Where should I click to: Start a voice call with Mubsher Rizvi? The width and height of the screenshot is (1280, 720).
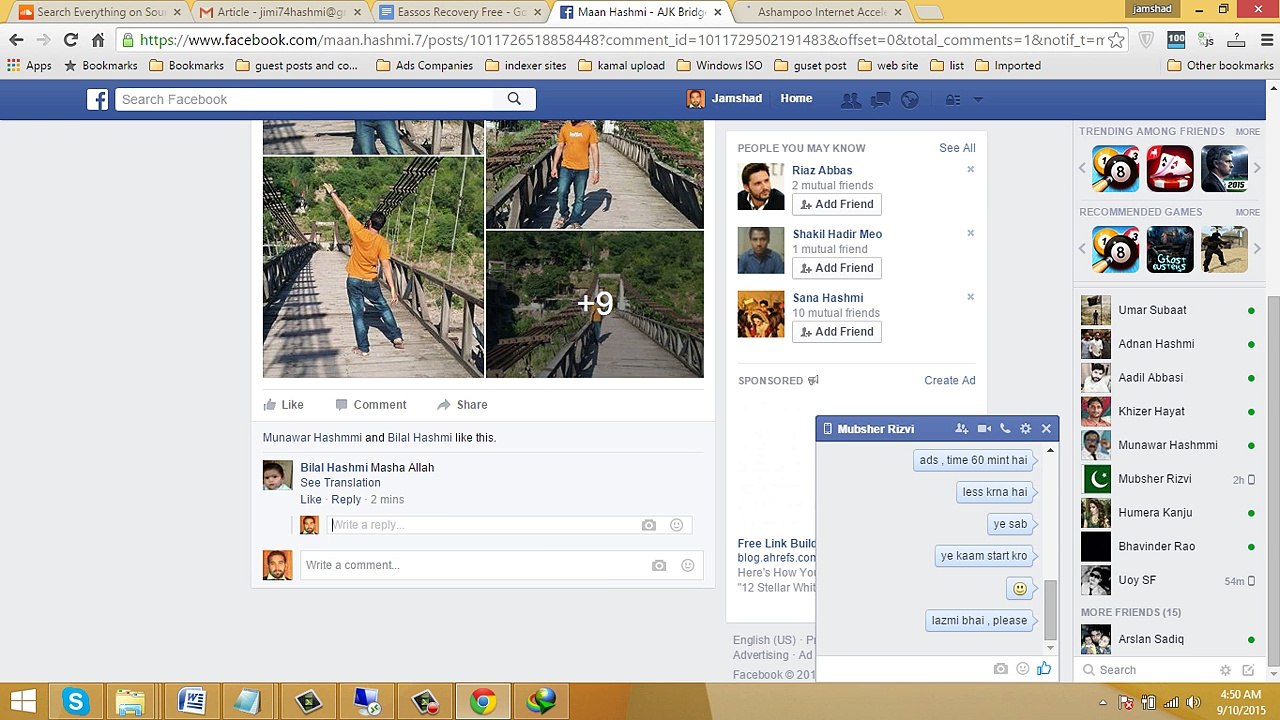[x=1005, y=428]
